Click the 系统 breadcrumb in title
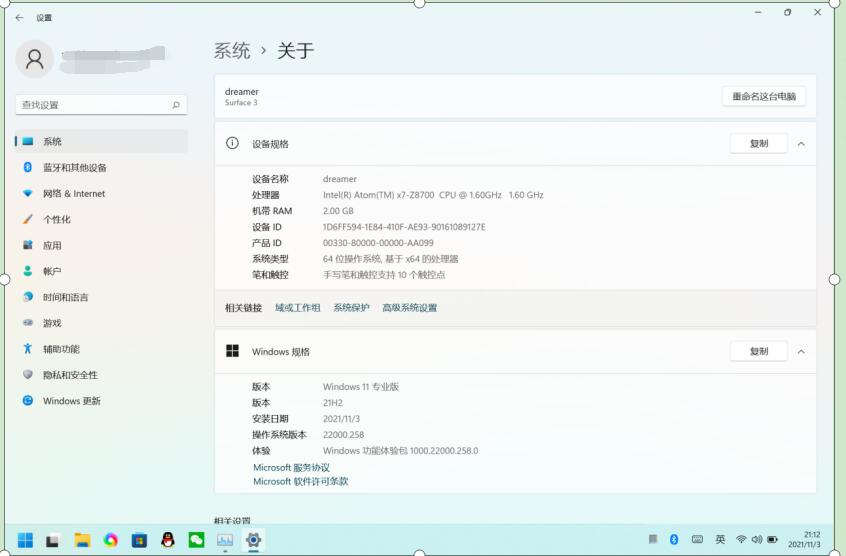 click(232, 51)
